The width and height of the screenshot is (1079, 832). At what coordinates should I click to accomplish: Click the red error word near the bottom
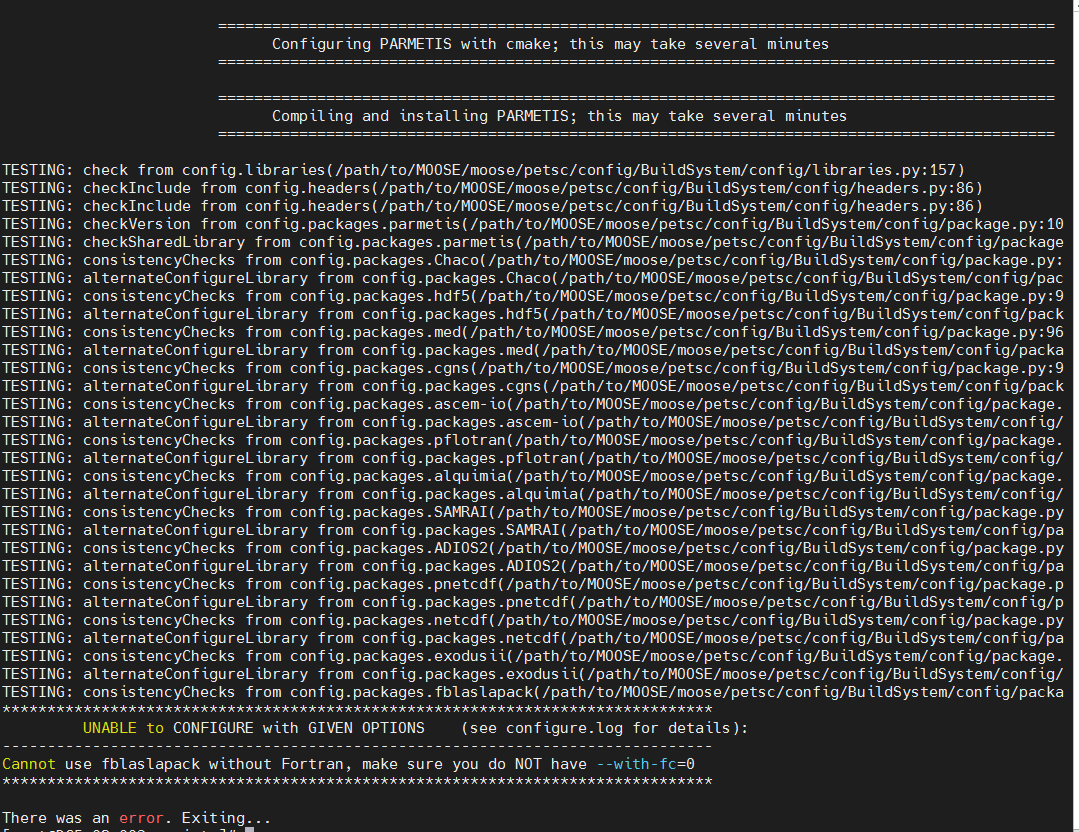click(x=141, y=817)
